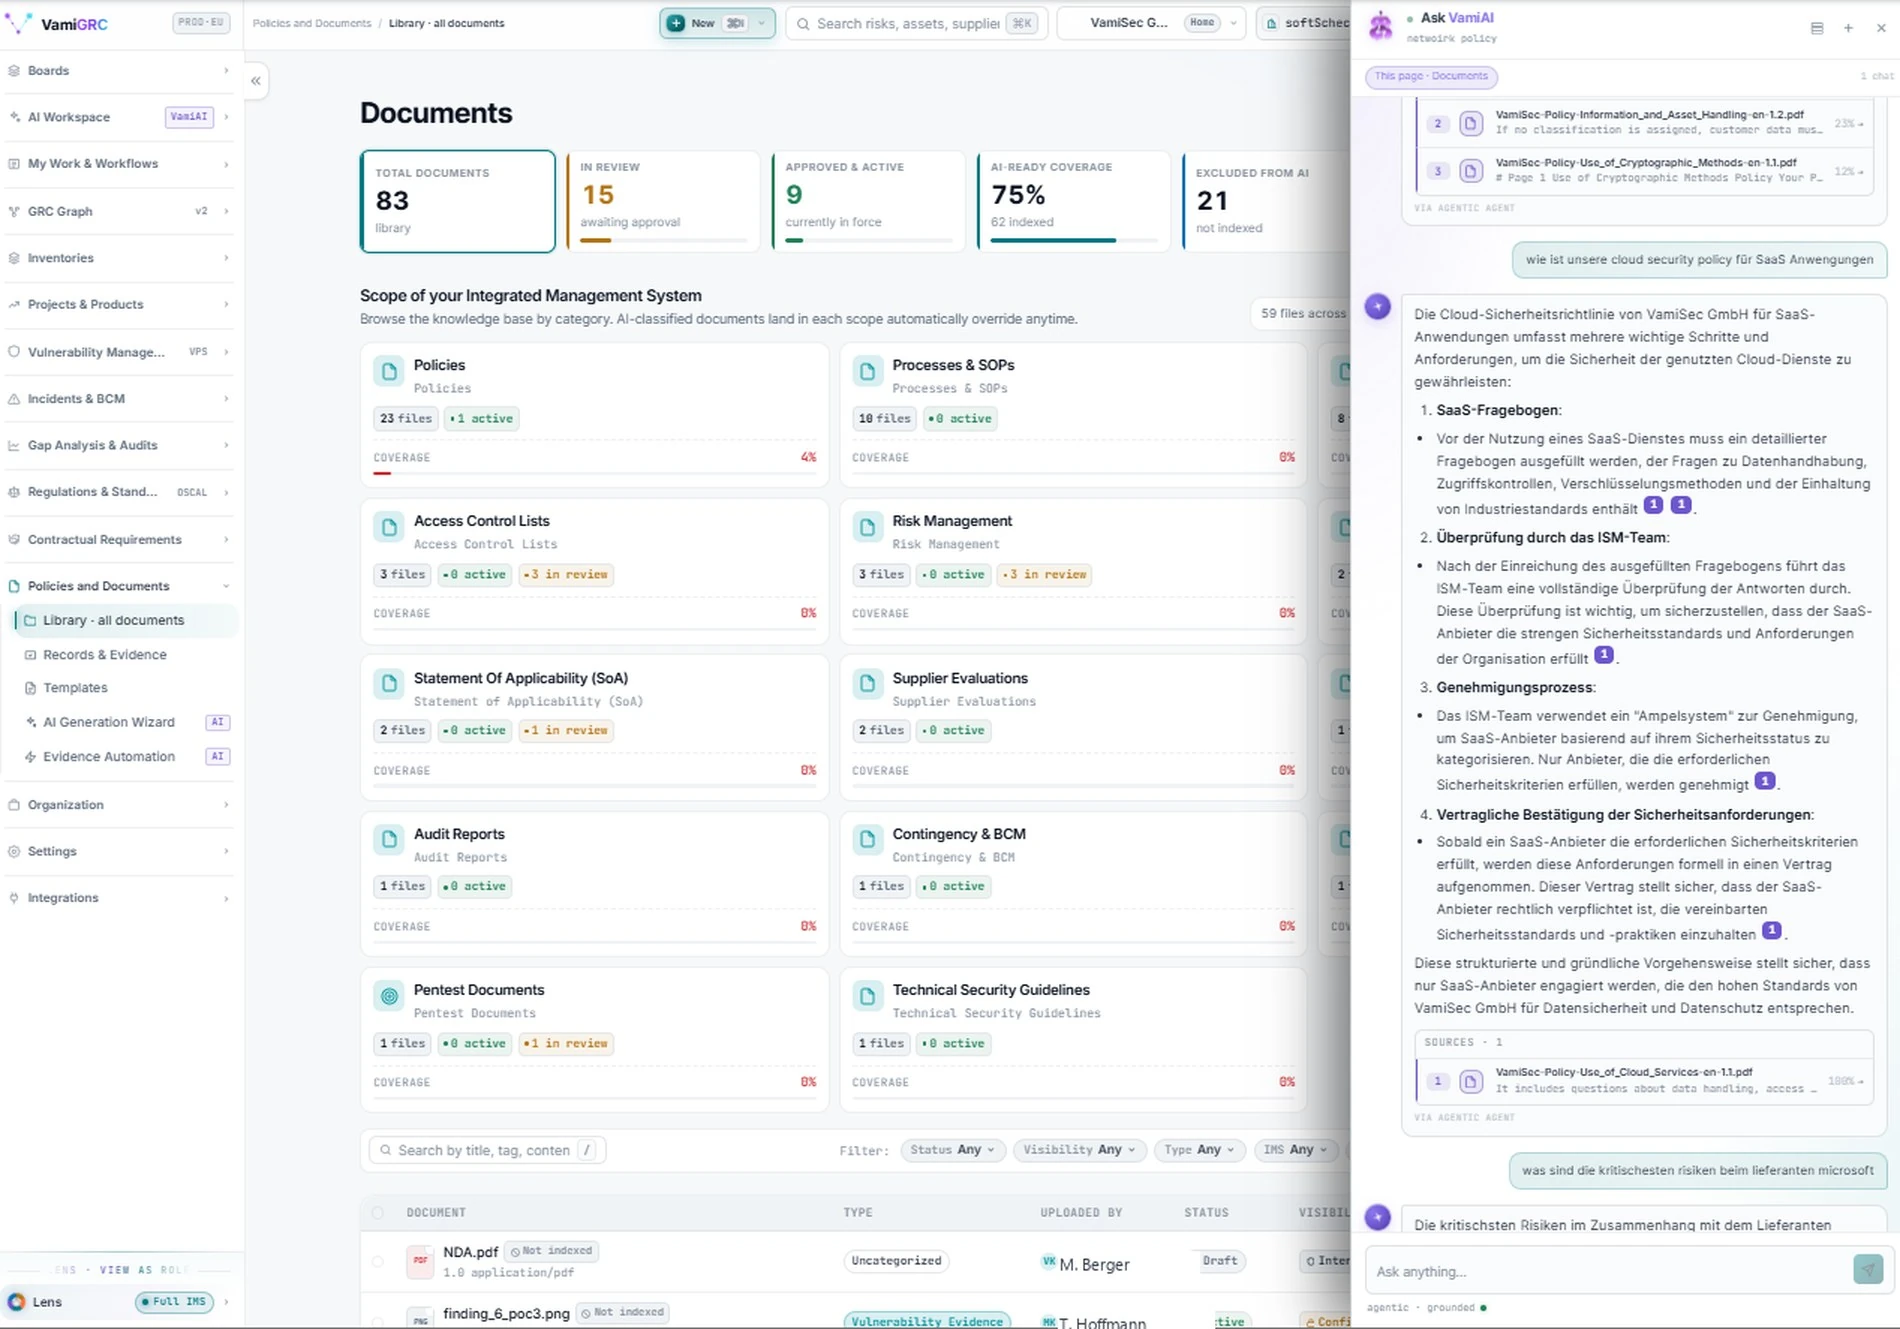The width and height of the screenshot is (1900, 1329).
Task: Open the New button dropdown arrow
Action: pyautogui.click(x=762, y=23)
